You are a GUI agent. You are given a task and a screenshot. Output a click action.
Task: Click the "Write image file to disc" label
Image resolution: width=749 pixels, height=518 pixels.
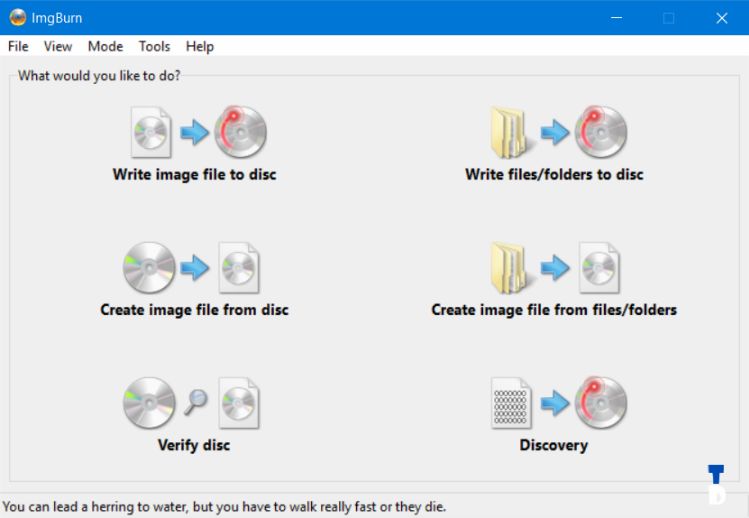point(194,174)
